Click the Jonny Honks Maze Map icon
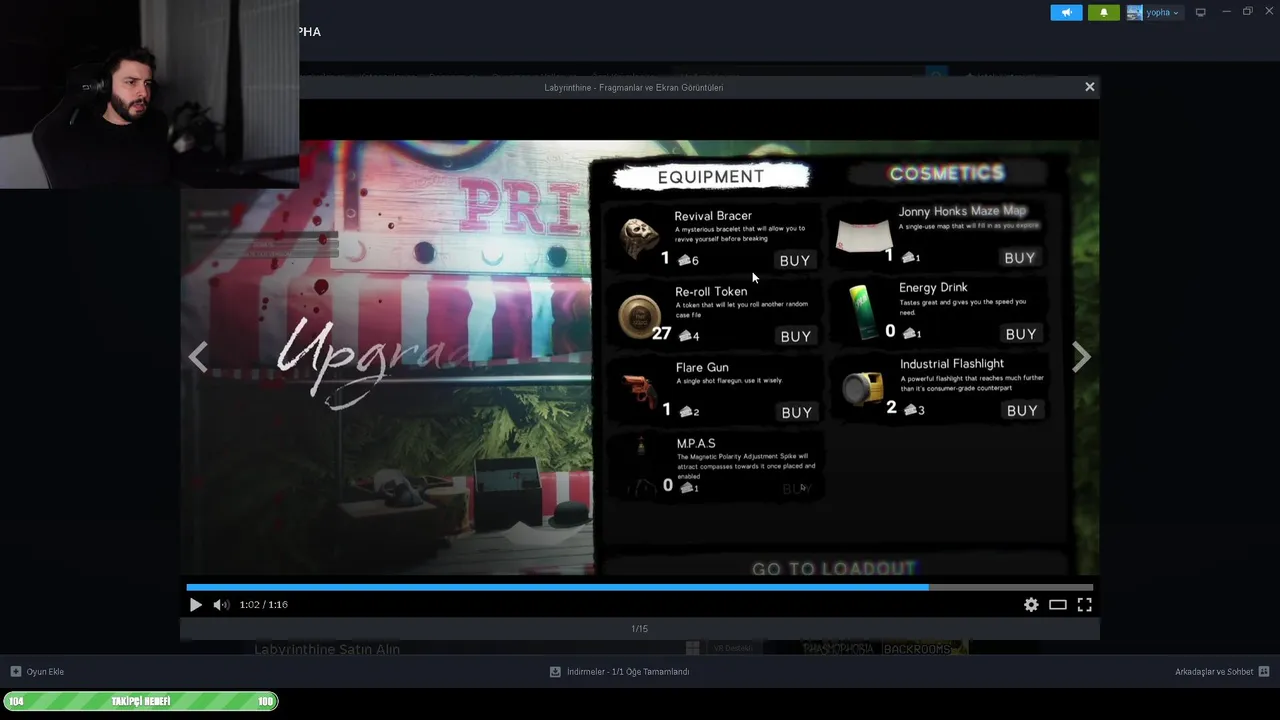Image resolution: width=1280 pixels, height=720 pixels. pyautogui.click(x=864, y=238)
